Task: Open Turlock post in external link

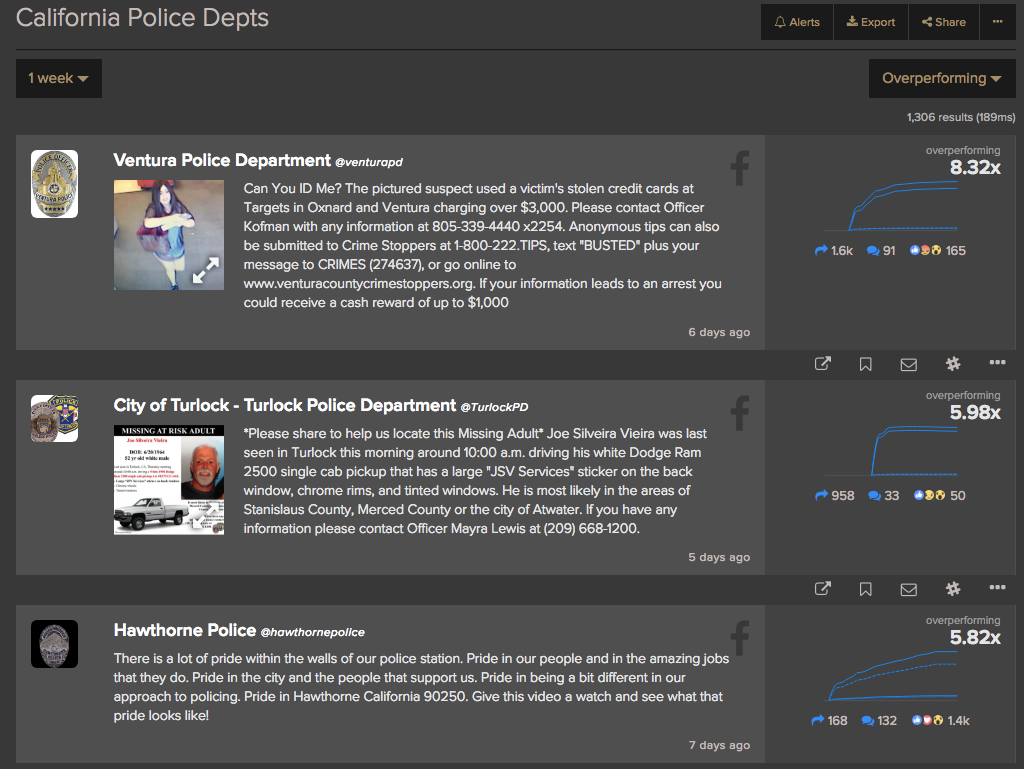Action: coord(823,589)
